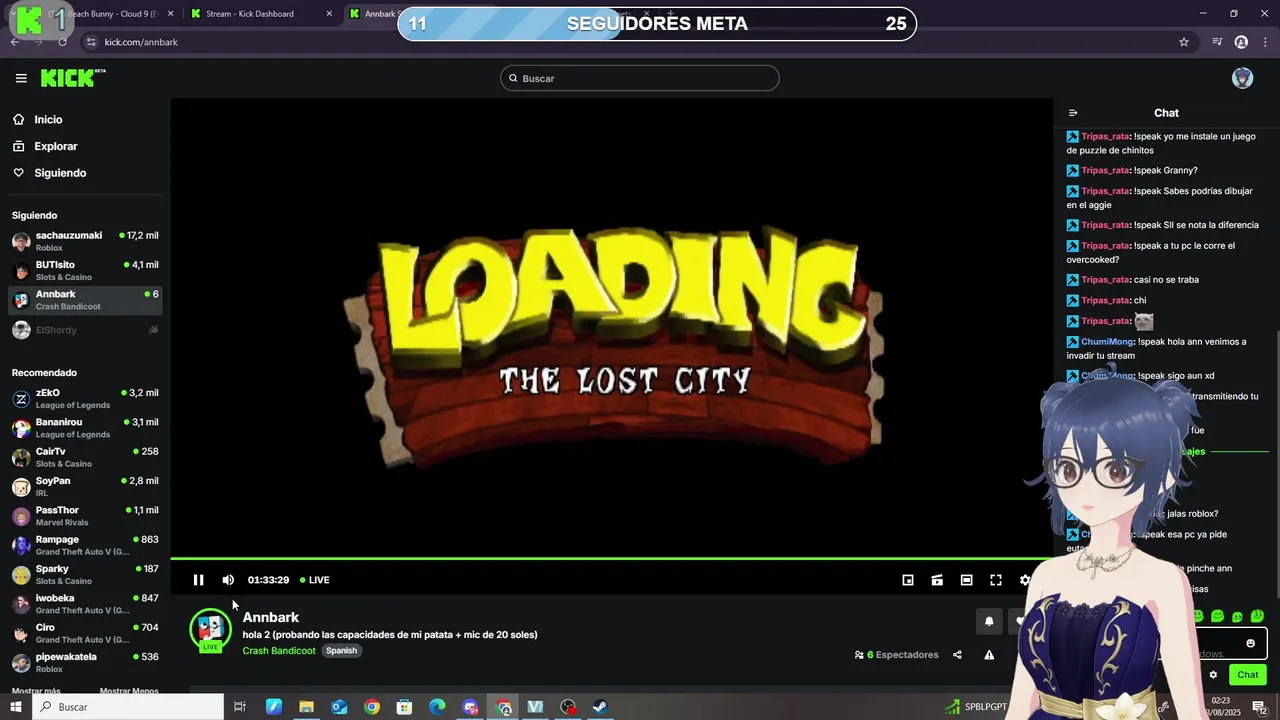The height and width of the screenshot is (720, 1280).
Task: Click Windows taskbar search box
Action: pyautogui.click(x=128, y=707)
